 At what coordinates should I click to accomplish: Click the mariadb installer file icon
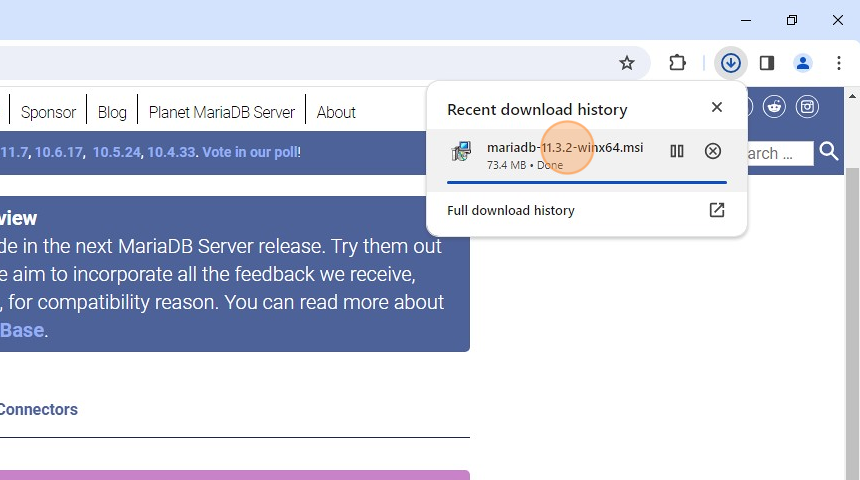461,151
